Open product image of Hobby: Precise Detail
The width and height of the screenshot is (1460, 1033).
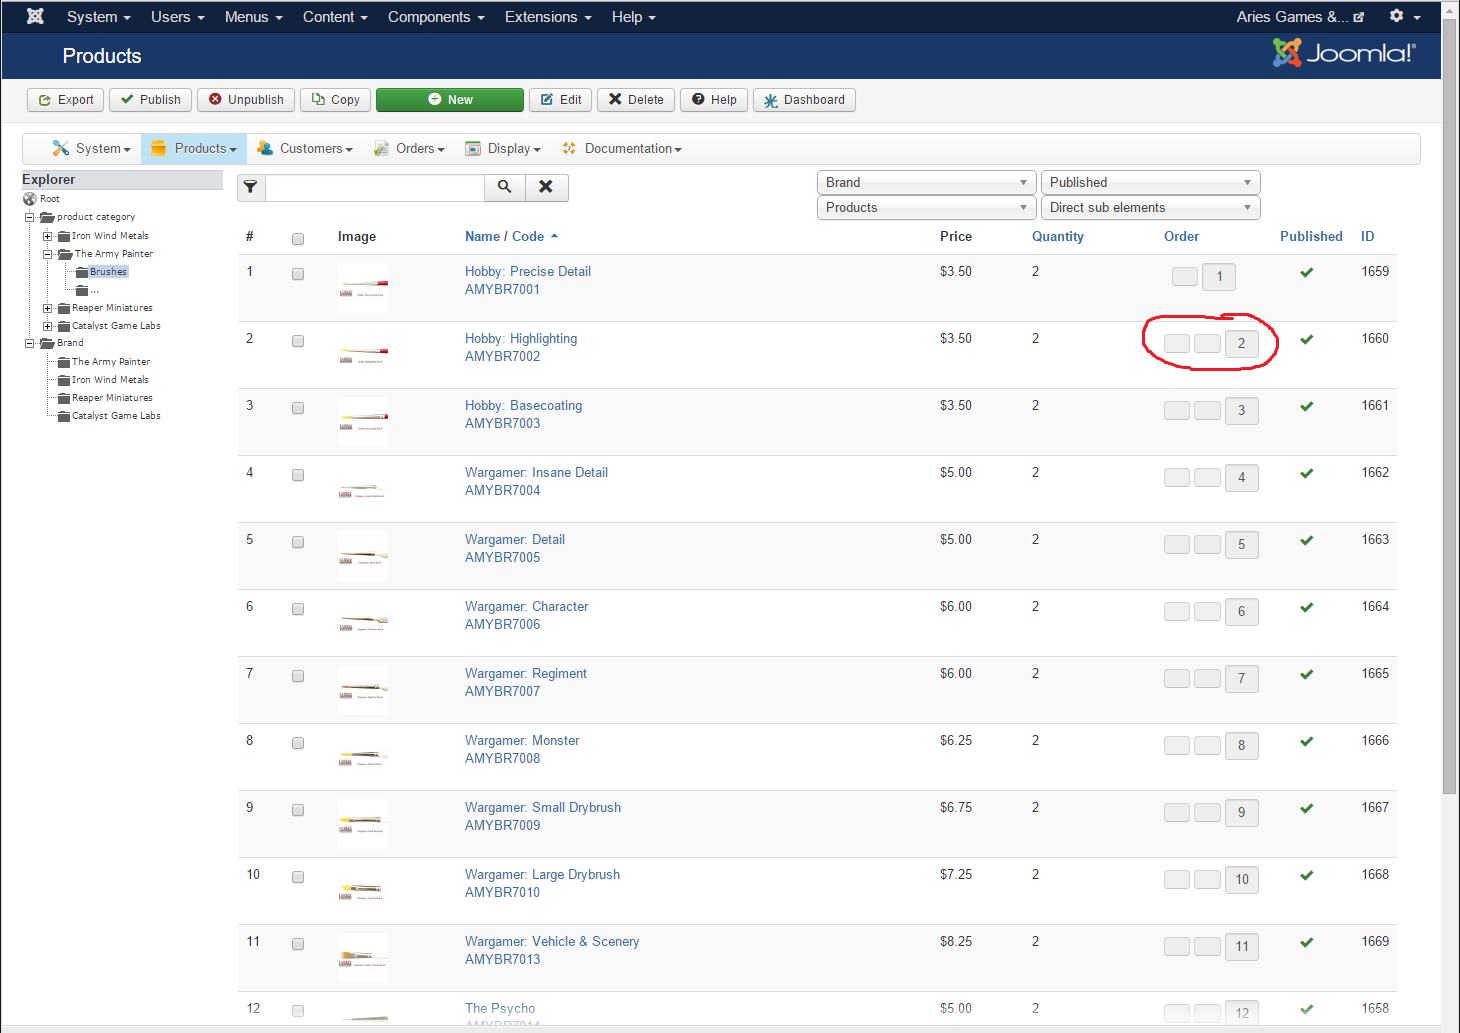pyautogui.click(x=363, y=288)
